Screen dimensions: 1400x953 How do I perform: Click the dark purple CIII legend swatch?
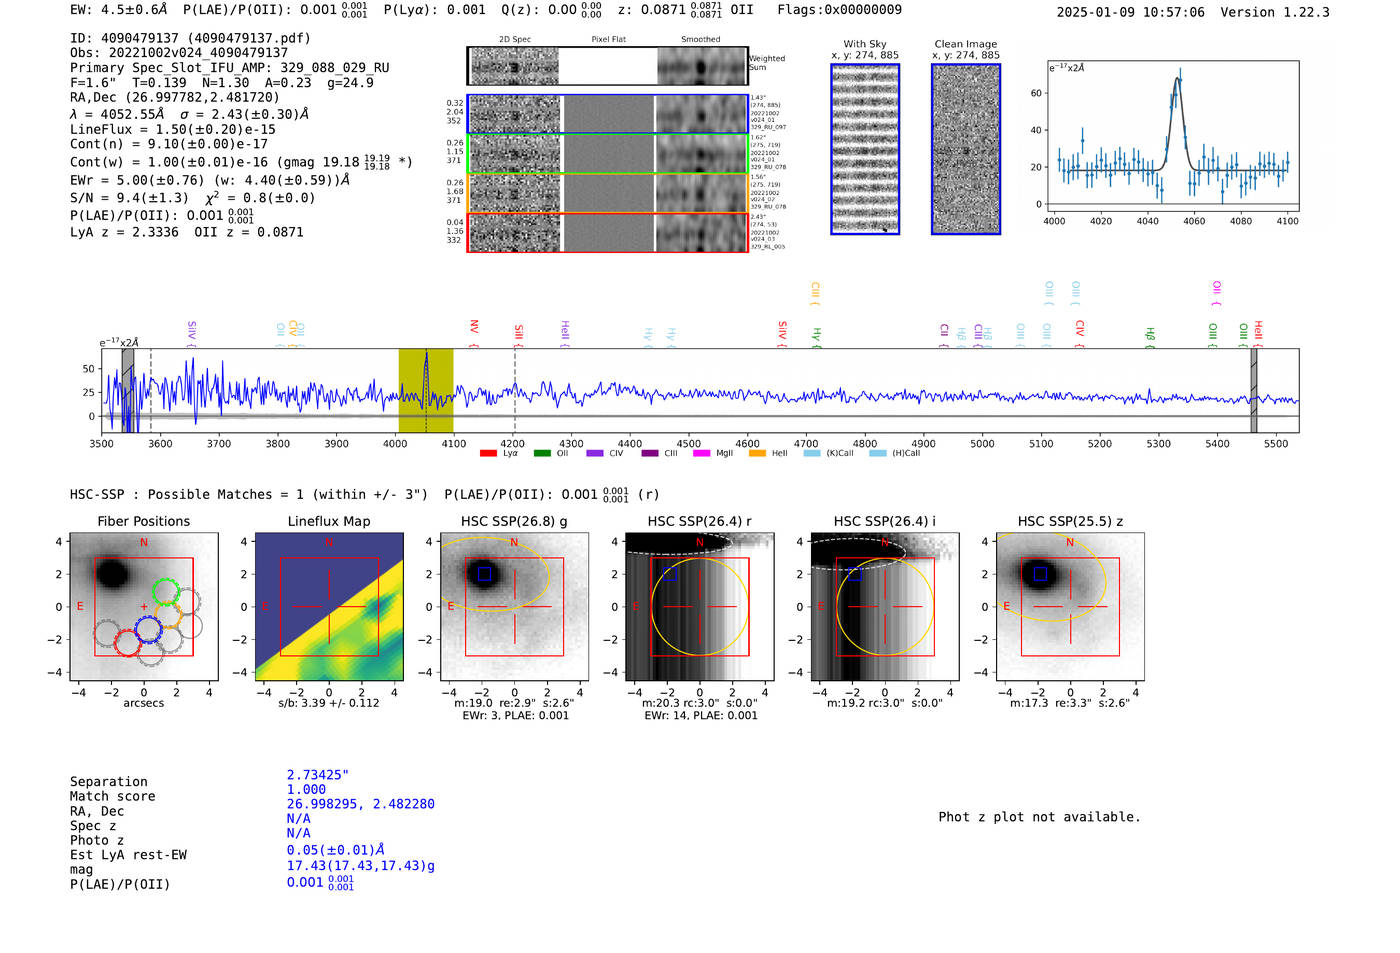(650, 453)
